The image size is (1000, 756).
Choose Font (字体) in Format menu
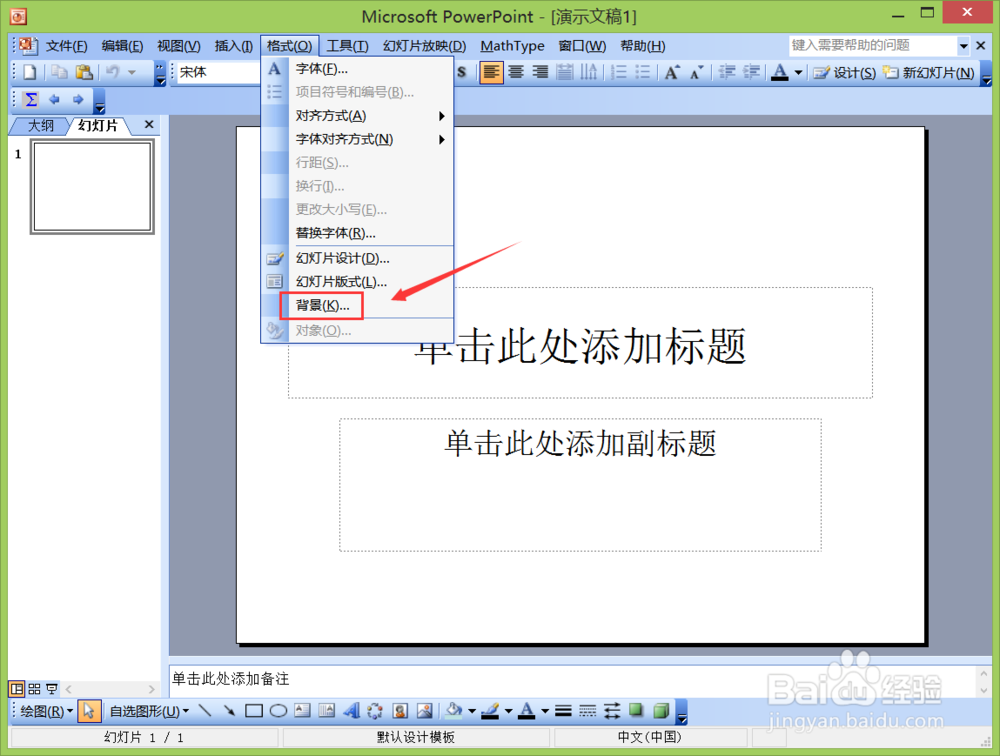[357, 69]
